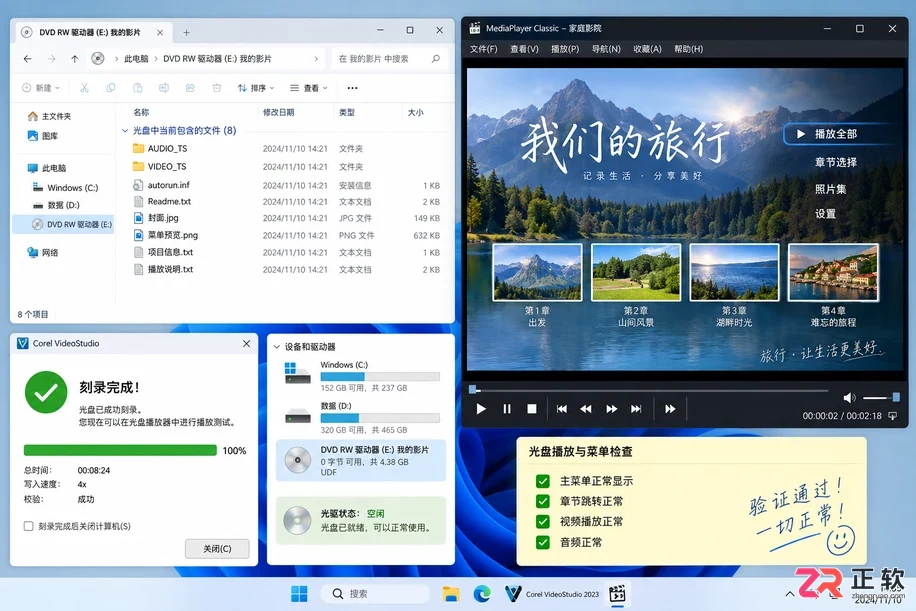Click the Rename icon in Explorer toolbar
This screenshot has height=611, width=916.
point(164,88)
